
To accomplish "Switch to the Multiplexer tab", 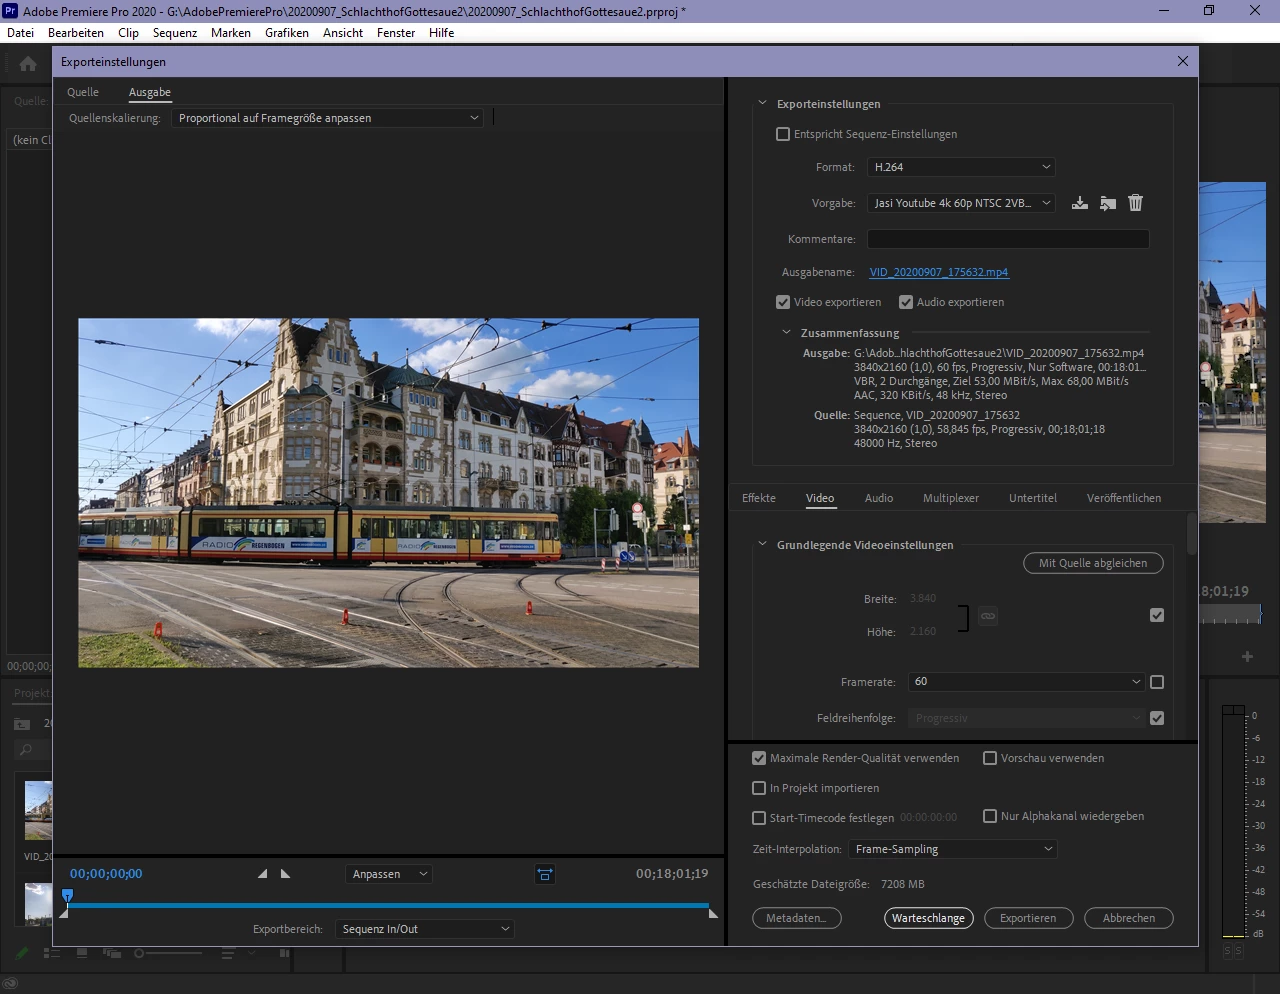I will 950,498.
